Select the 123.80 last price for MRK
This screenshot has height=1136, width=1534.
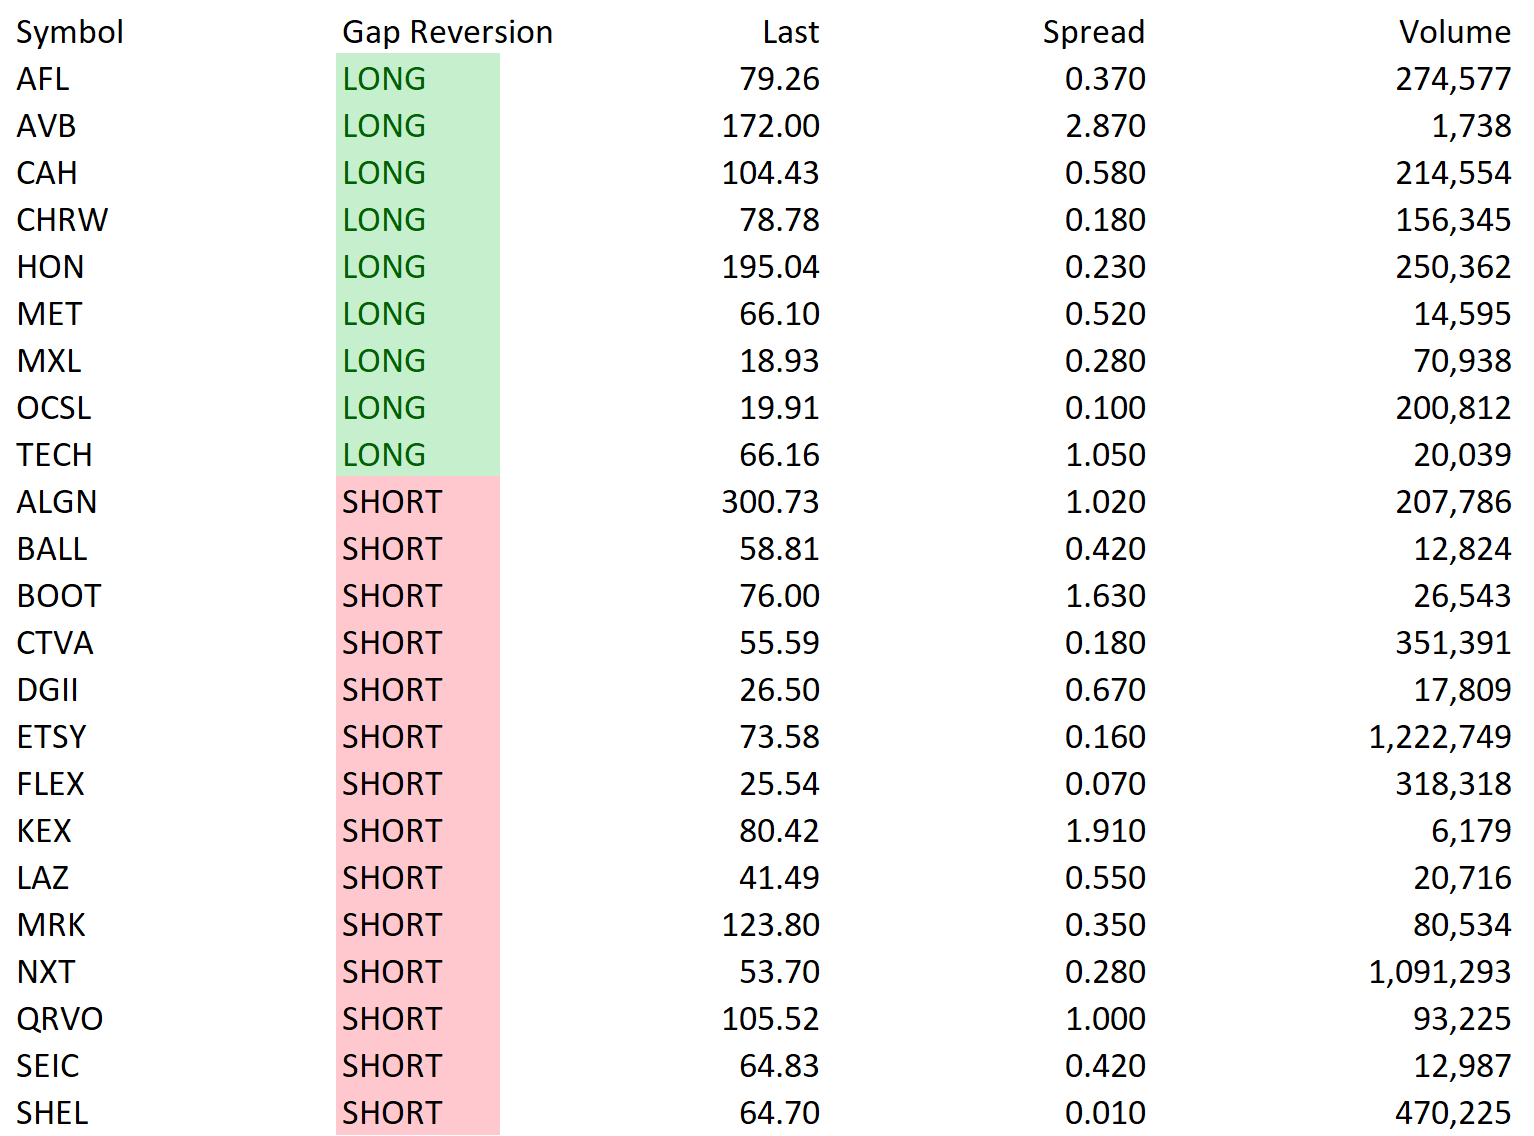[x=770, y=925]
